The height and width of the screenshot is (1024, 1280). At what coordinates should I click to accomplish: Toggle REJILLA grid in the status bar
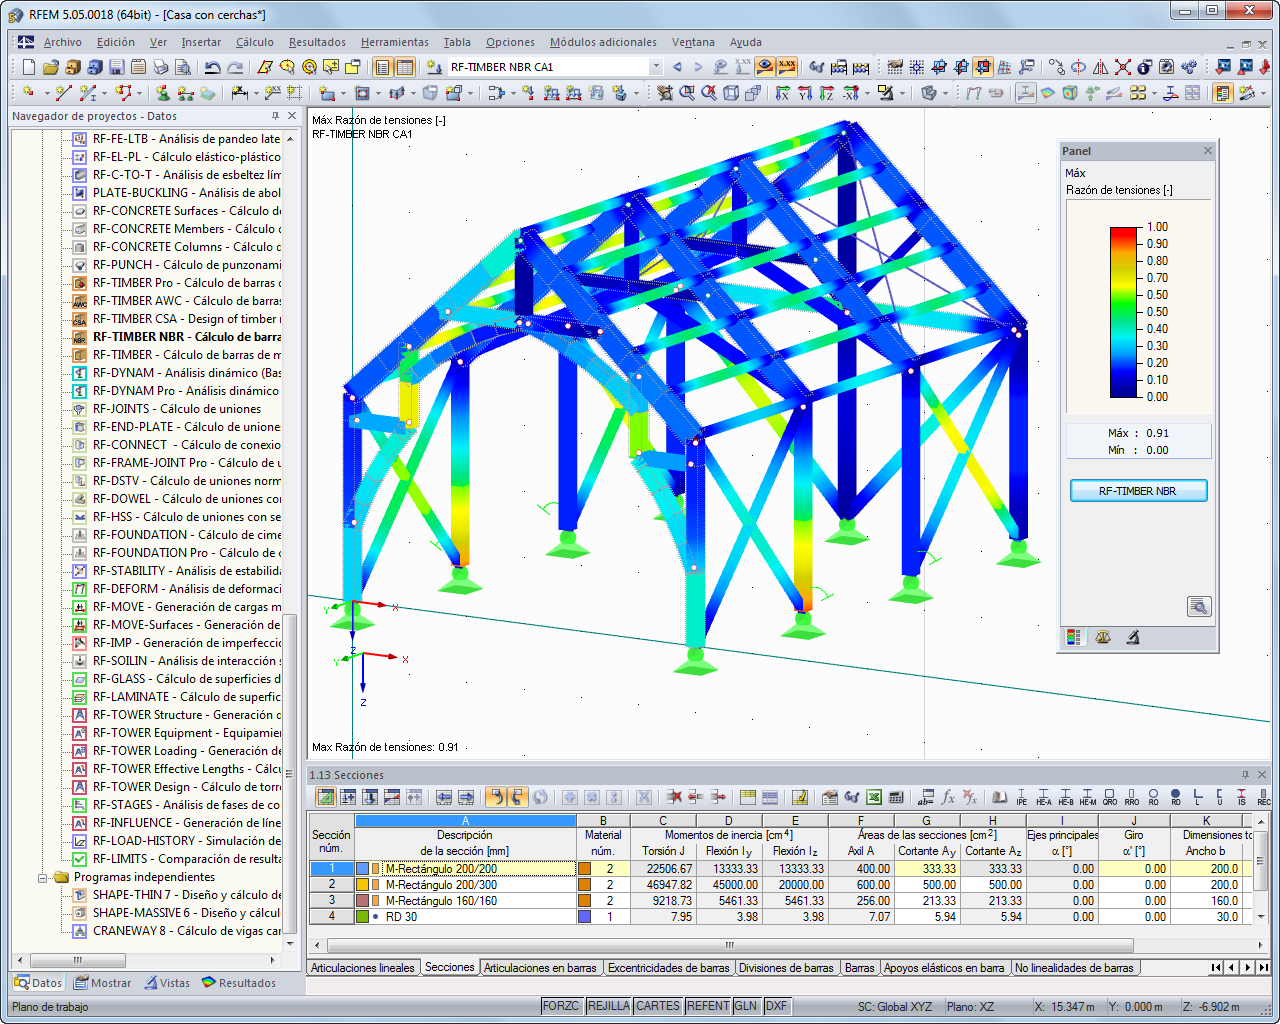tap(609, 1006)
